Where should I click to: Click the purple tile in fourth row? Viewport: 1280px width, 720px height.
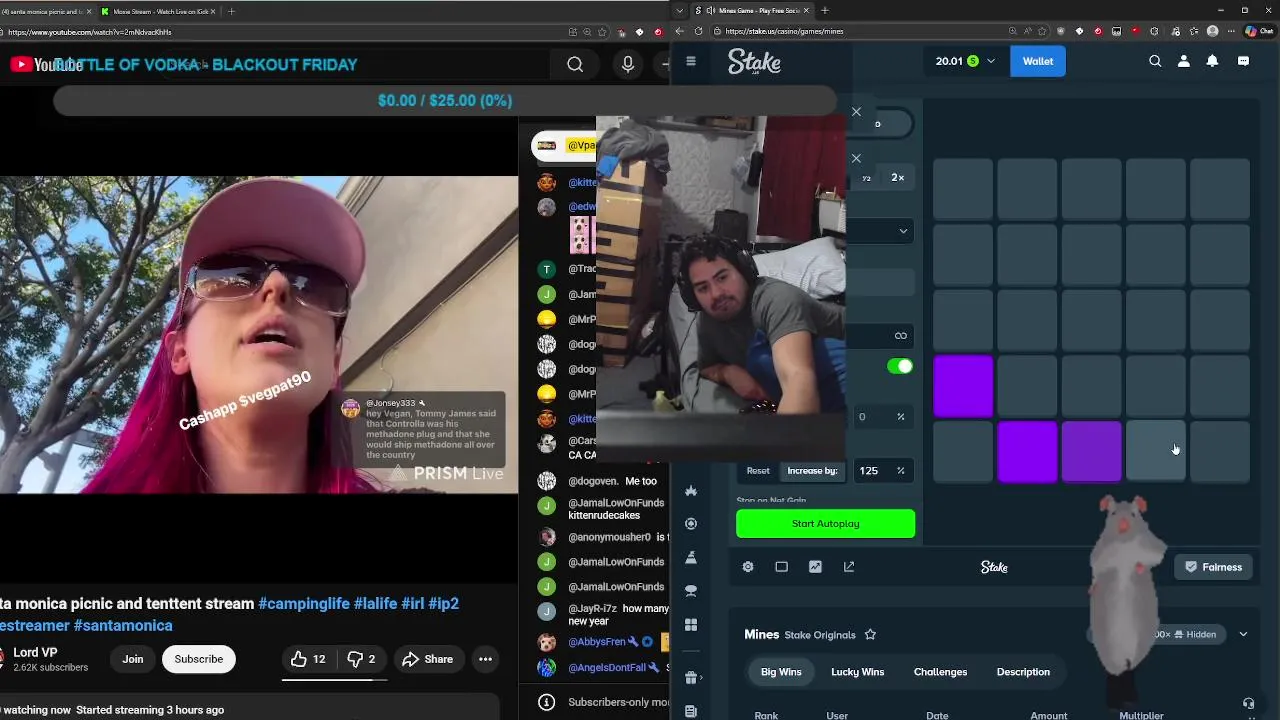[x=963, y=386]
